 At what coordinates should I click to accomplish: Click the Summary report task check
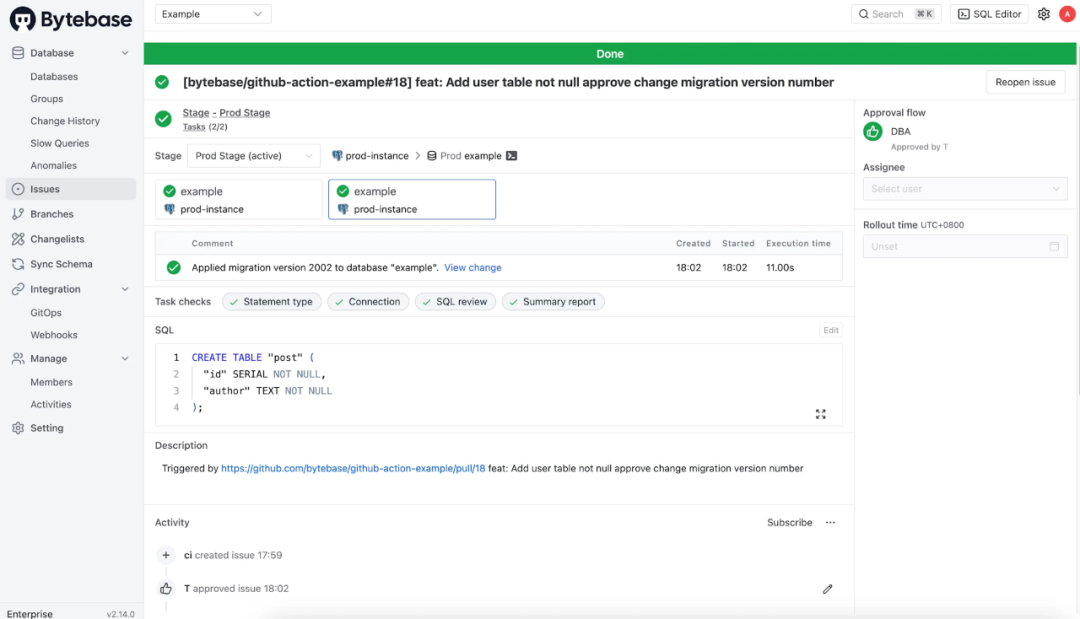coord(553,302)
